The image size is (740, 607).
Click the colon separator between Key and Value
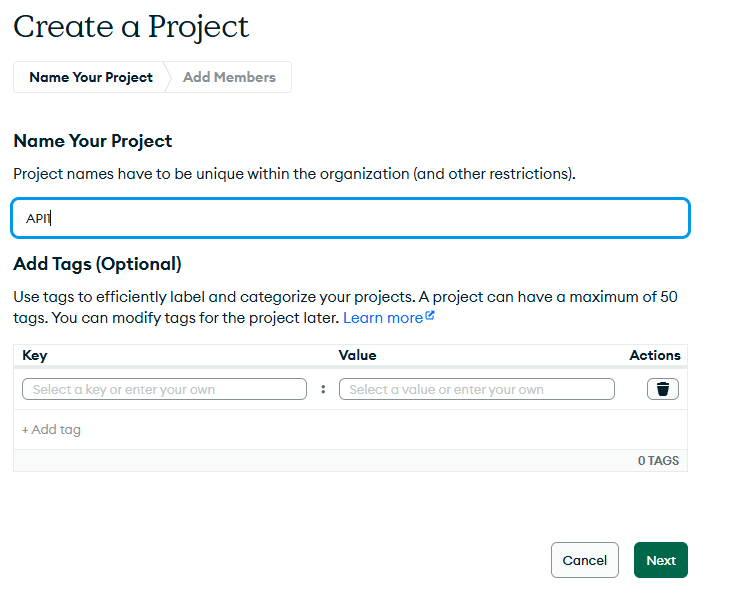point(323,389)
